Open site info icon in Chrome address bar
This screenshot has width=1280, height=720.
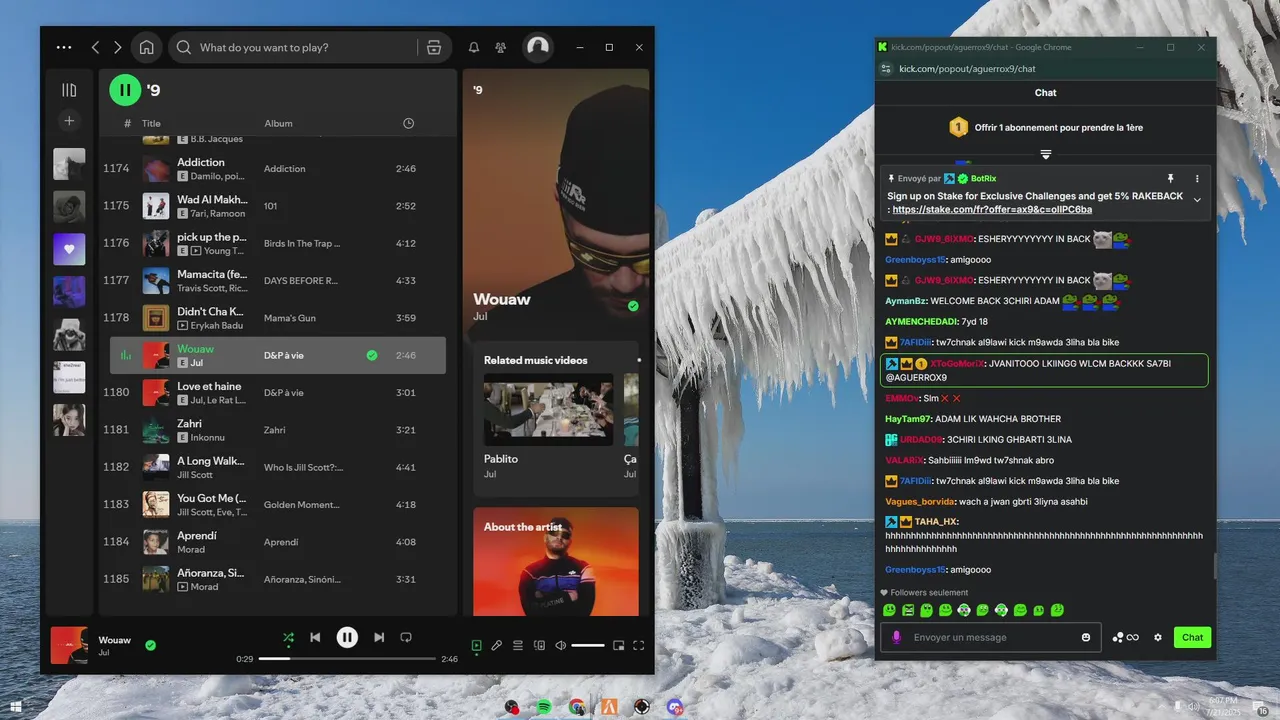[885, 69]
